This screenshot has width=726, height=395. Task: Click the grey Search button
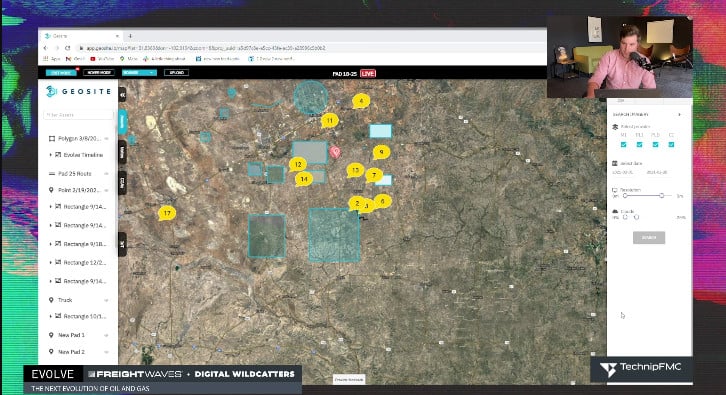649,238
